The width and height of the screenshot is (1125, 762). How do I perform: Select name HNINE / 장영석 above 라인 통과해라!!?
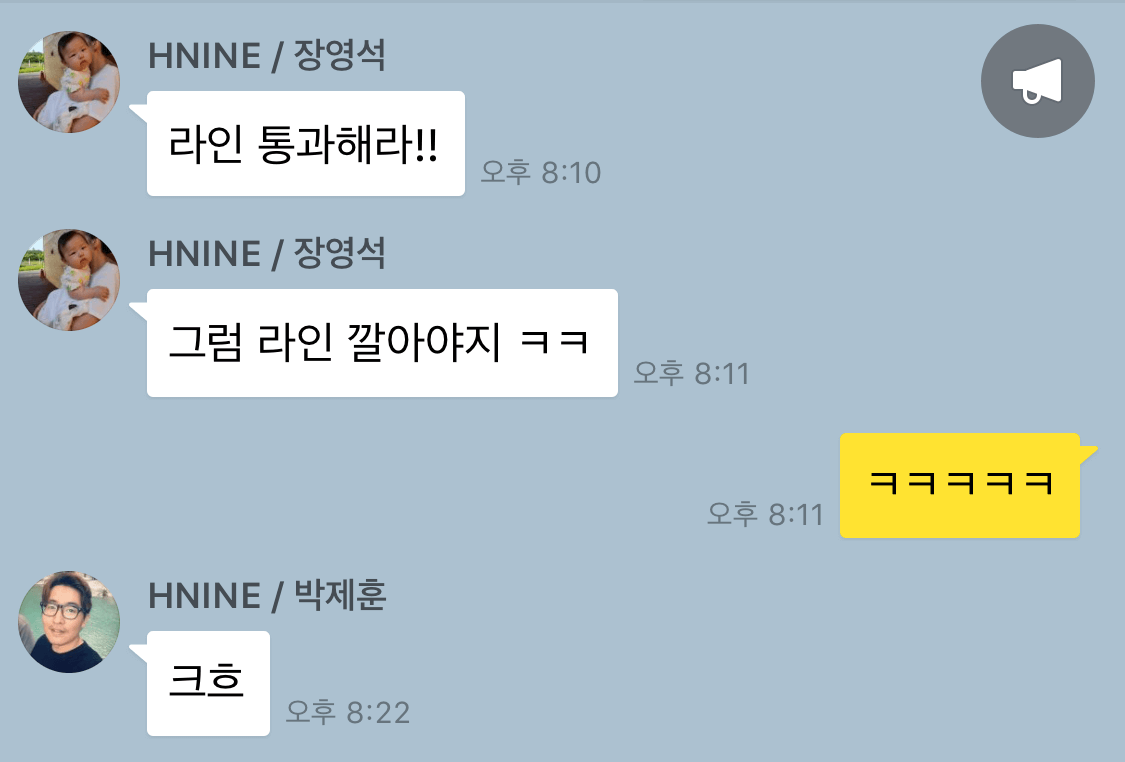coord(267,55)
